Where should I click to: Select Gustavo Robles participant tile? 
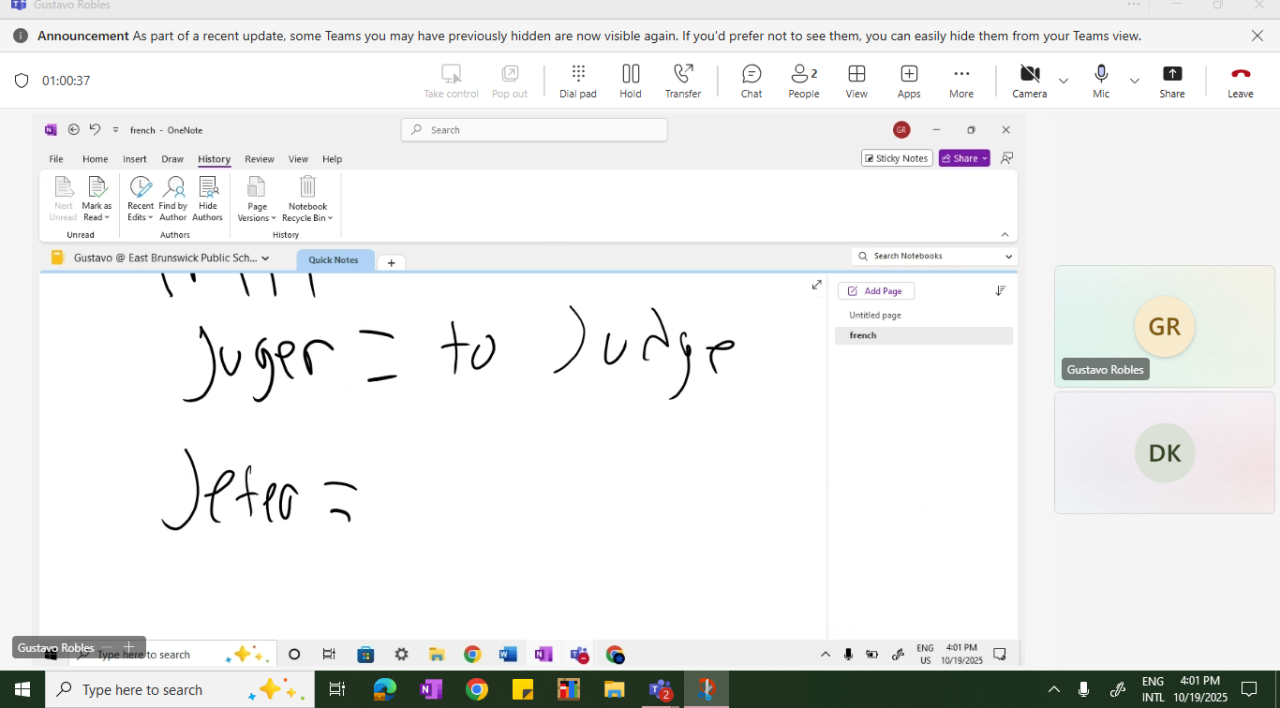coord(1164,326)
